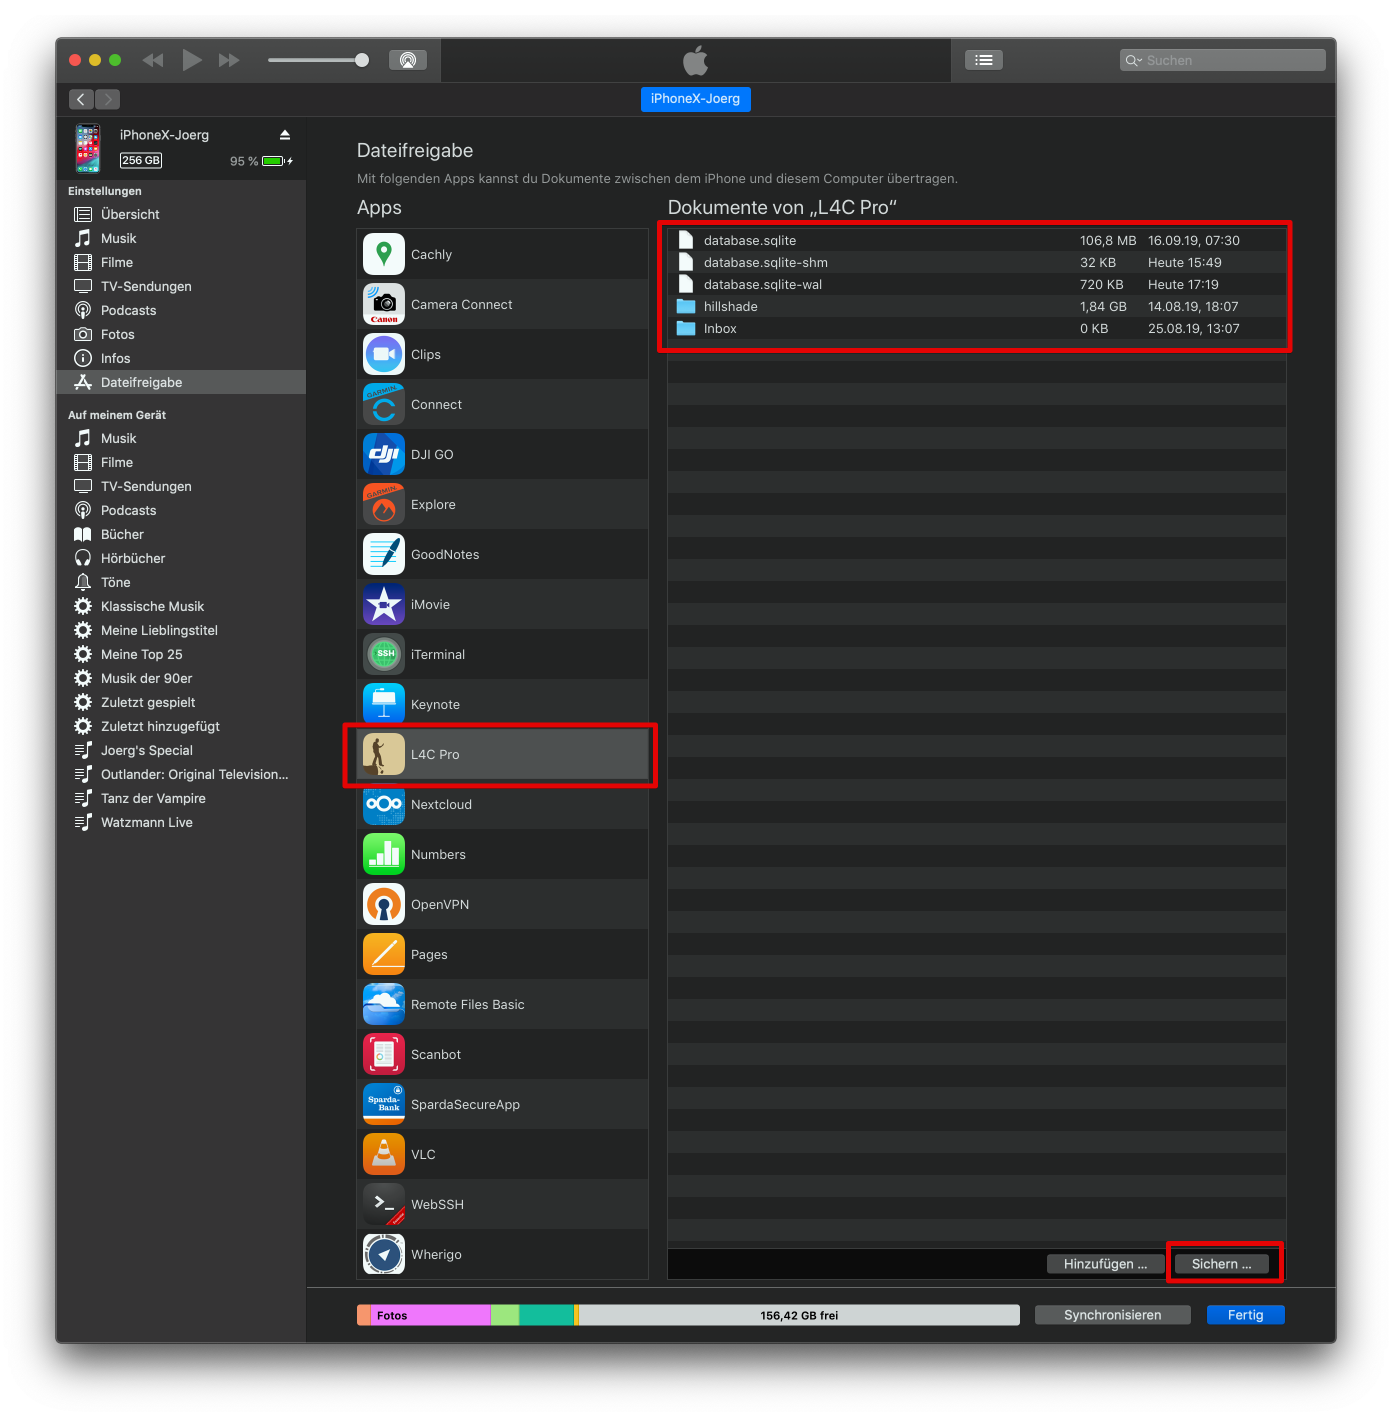Click the iPhoneX-Joerg device tab
The width and height of the screenshot is (1392, 1417).
coord(695,99)
